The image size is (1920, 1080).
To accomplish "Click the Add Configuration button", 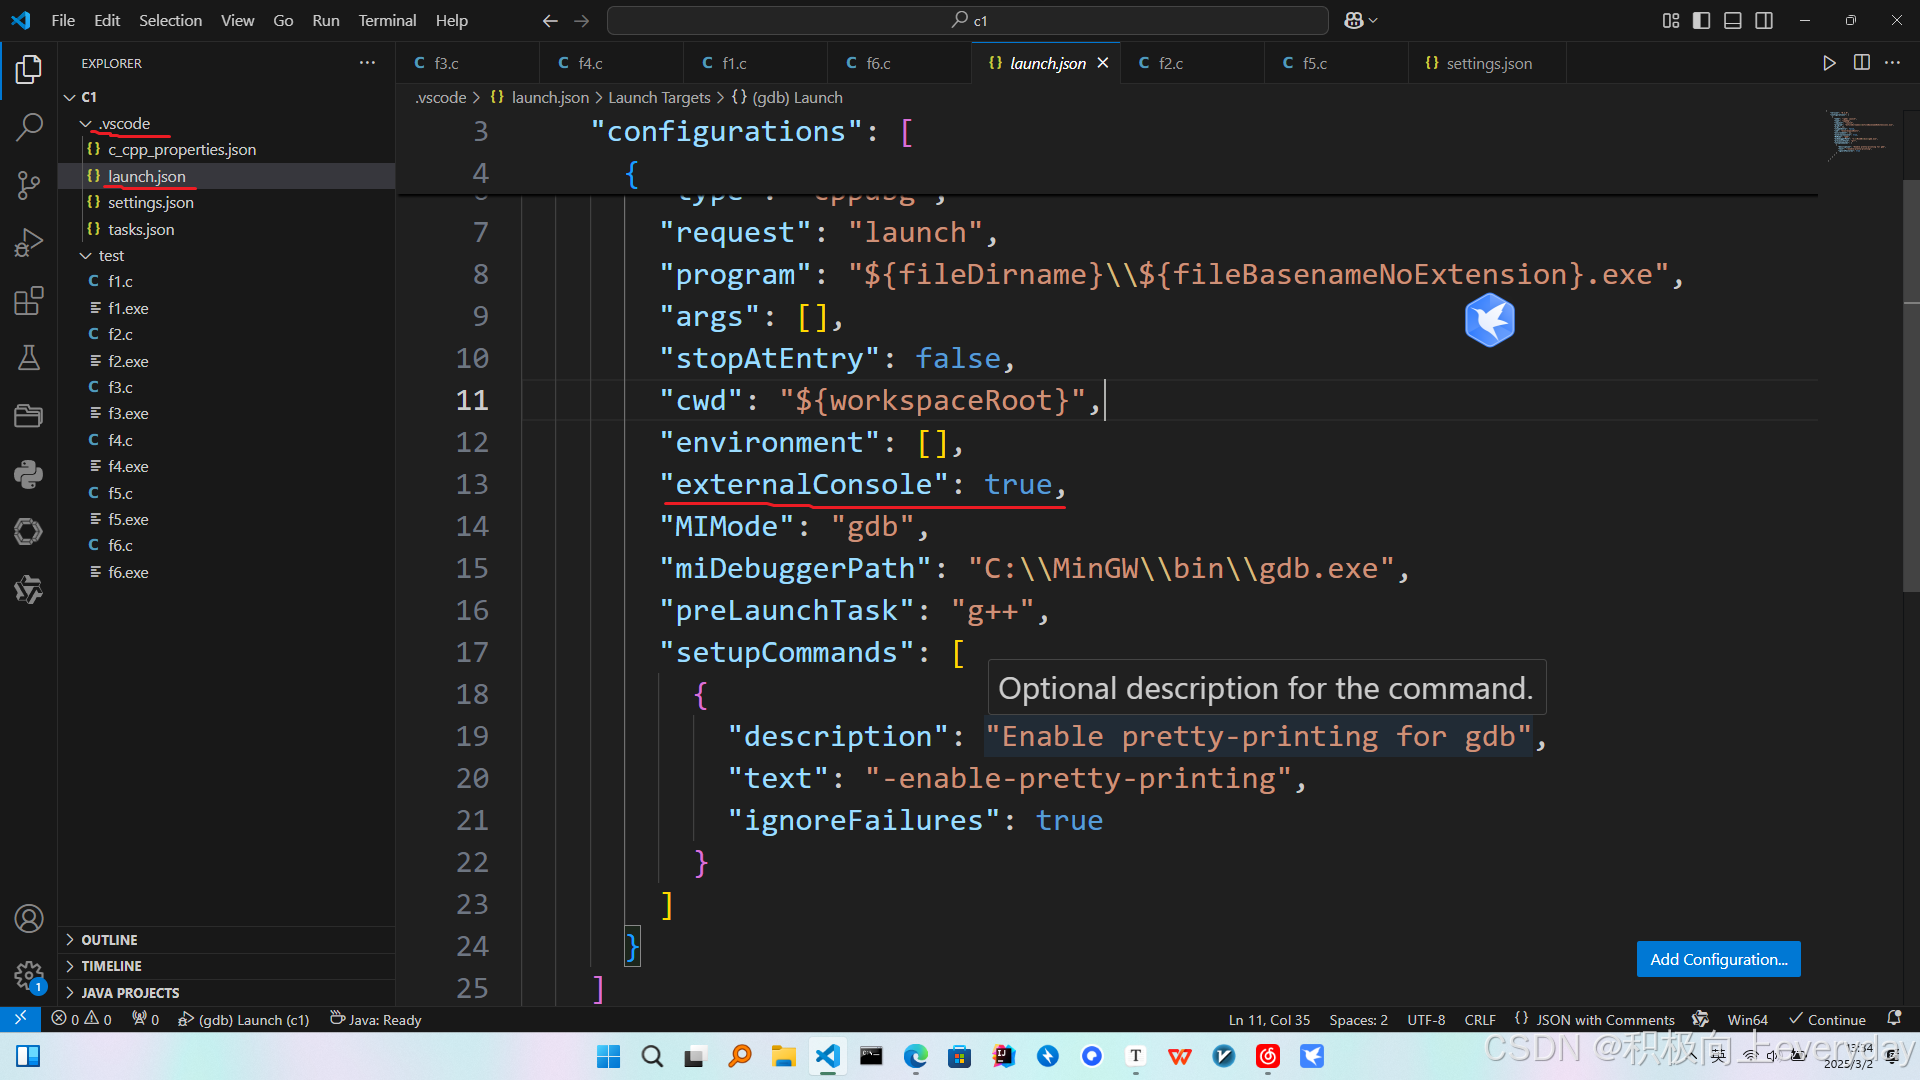I will click(1717, 959).
